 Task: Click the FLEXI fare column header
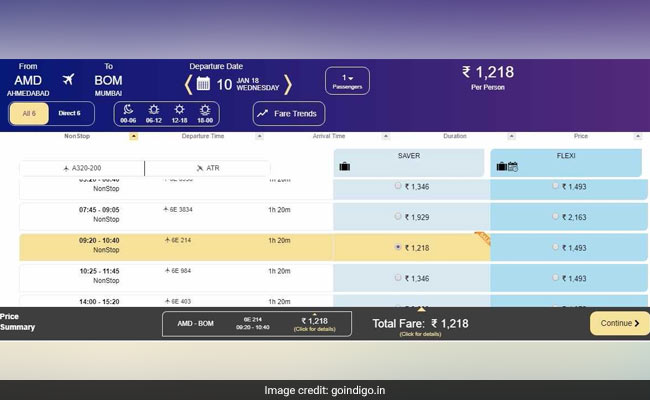[566, 162]
